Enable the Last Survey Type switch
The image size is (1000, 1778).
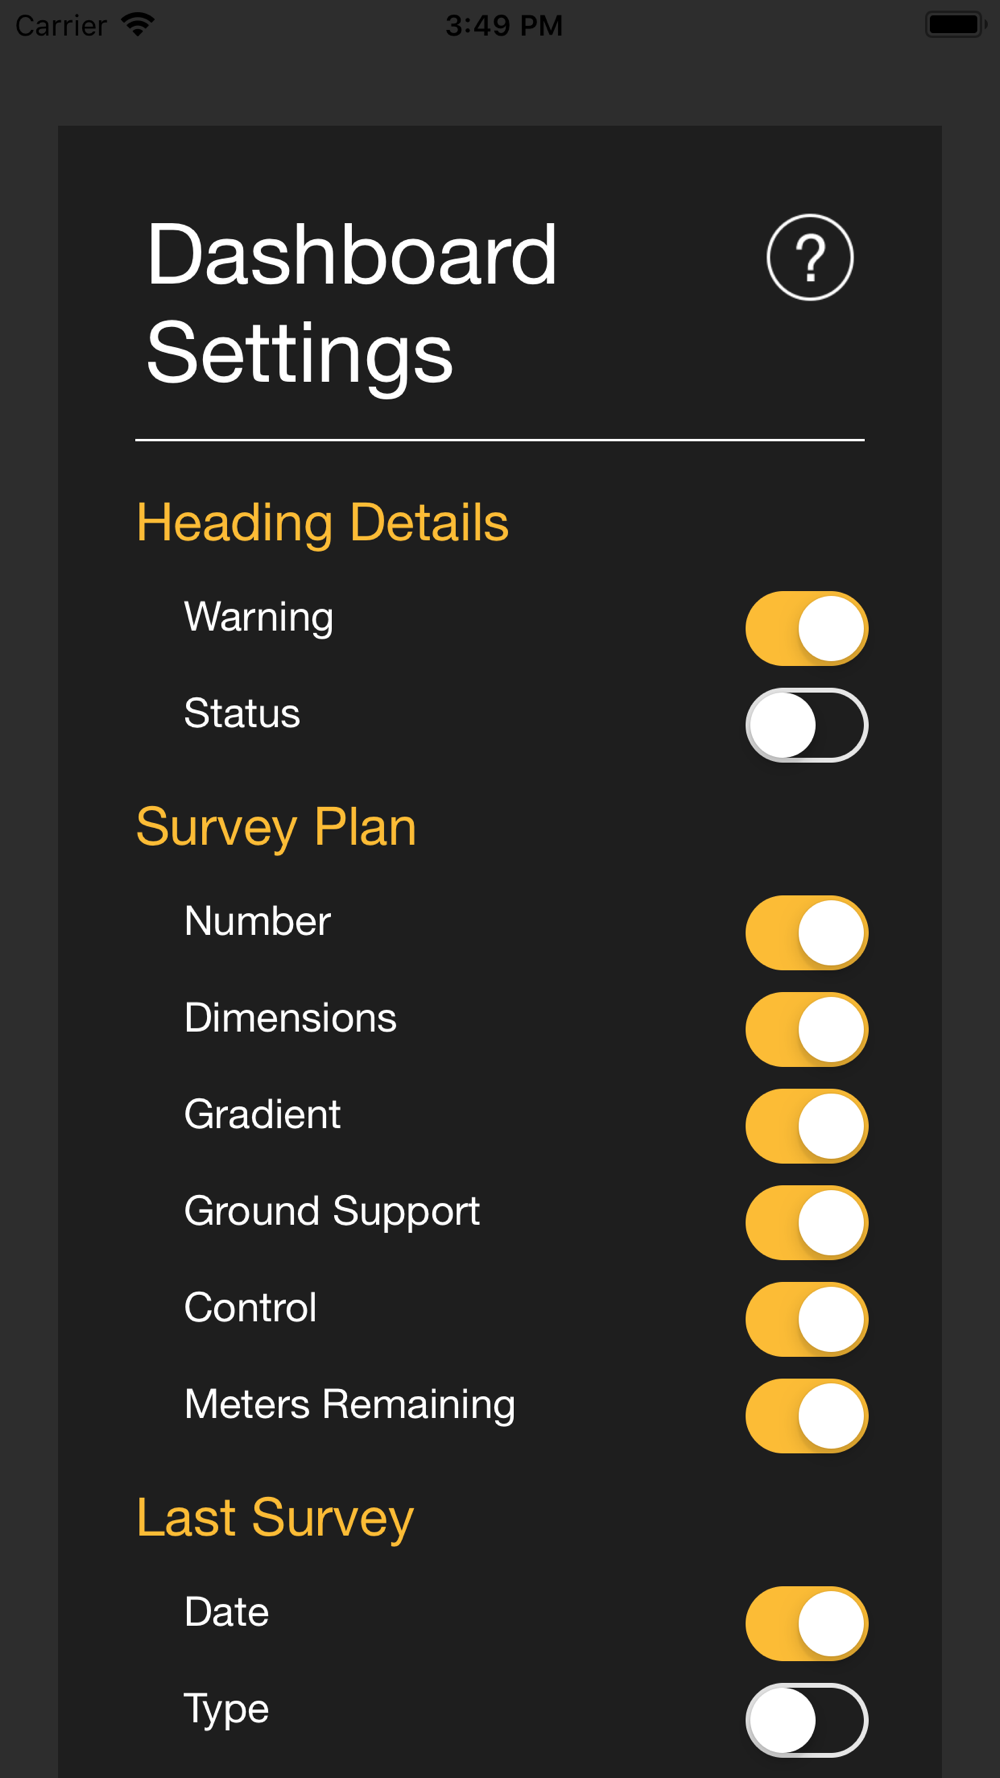(806, 1720)
